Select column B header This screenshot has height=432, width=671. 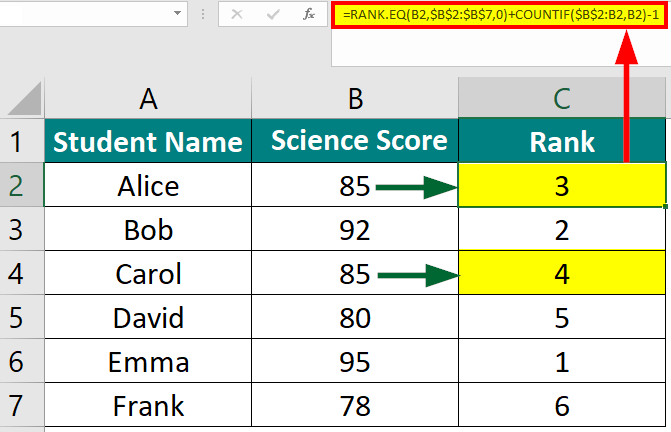pyautogui.click(x=355, y=98)
